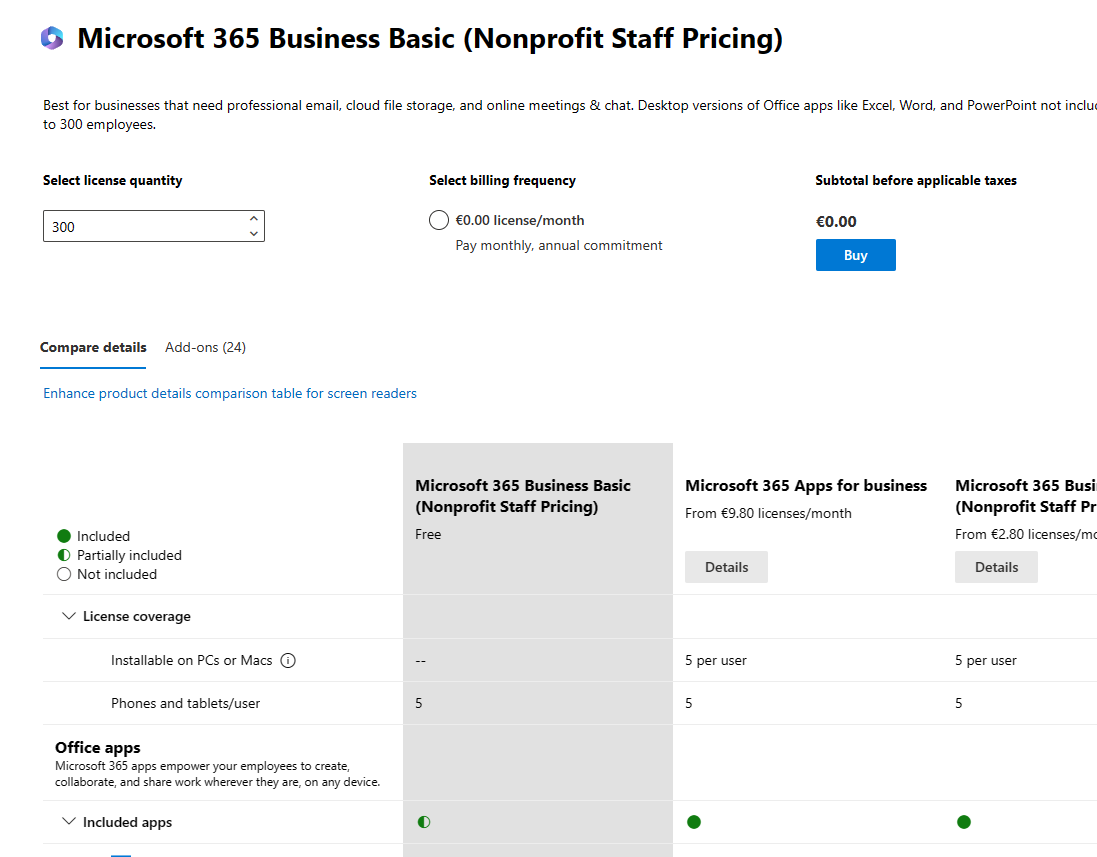Click the green Included legend circle

(64, 536)
